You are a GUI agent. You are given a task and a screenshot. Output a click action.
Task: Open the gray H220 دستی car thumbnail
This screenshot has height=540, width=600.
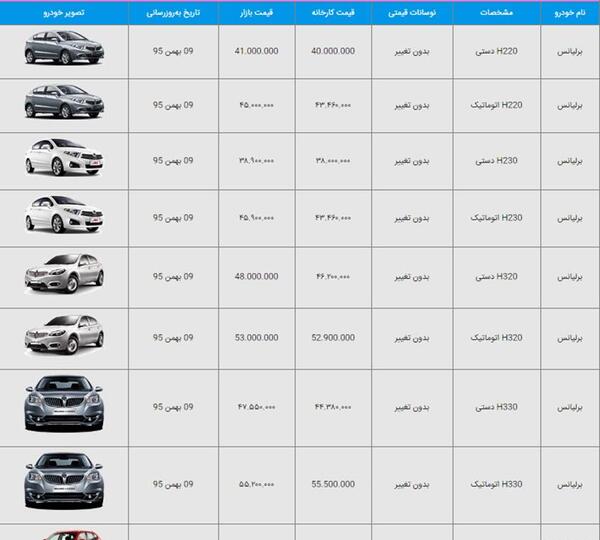[64, 48]
